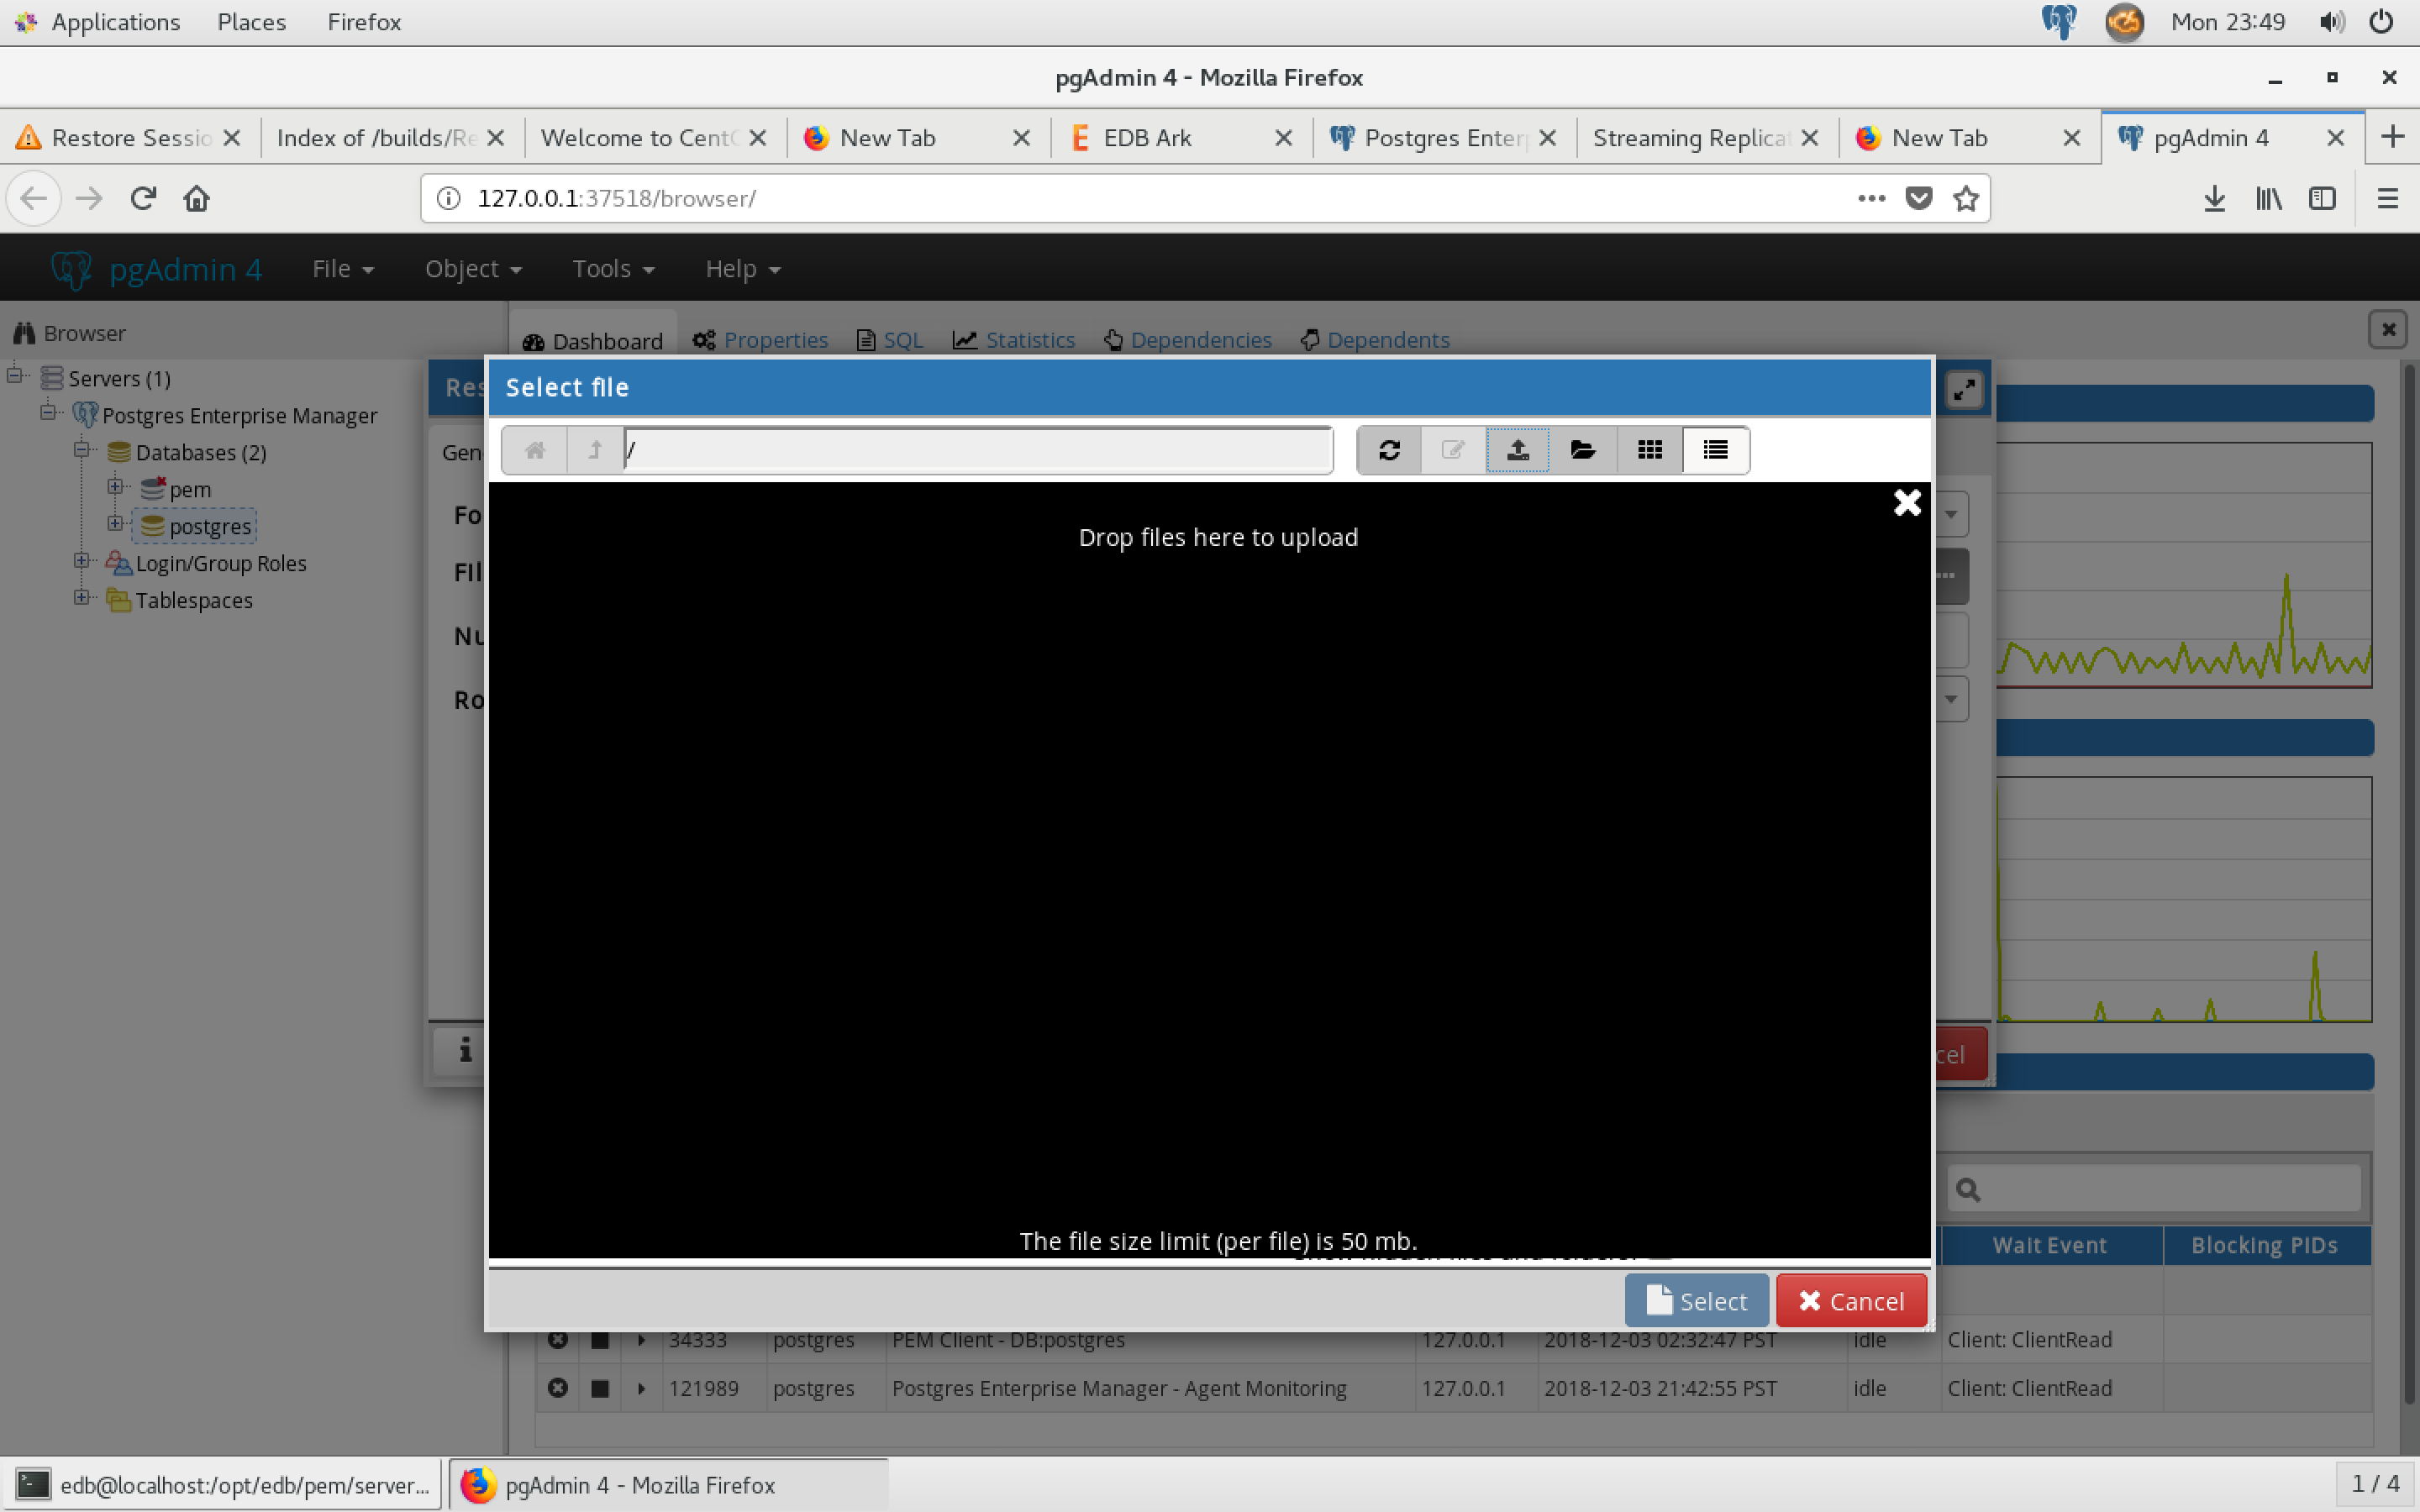Click the refresh icon in file dialog
The image size is (2420, 1512).
point(1389,450)
